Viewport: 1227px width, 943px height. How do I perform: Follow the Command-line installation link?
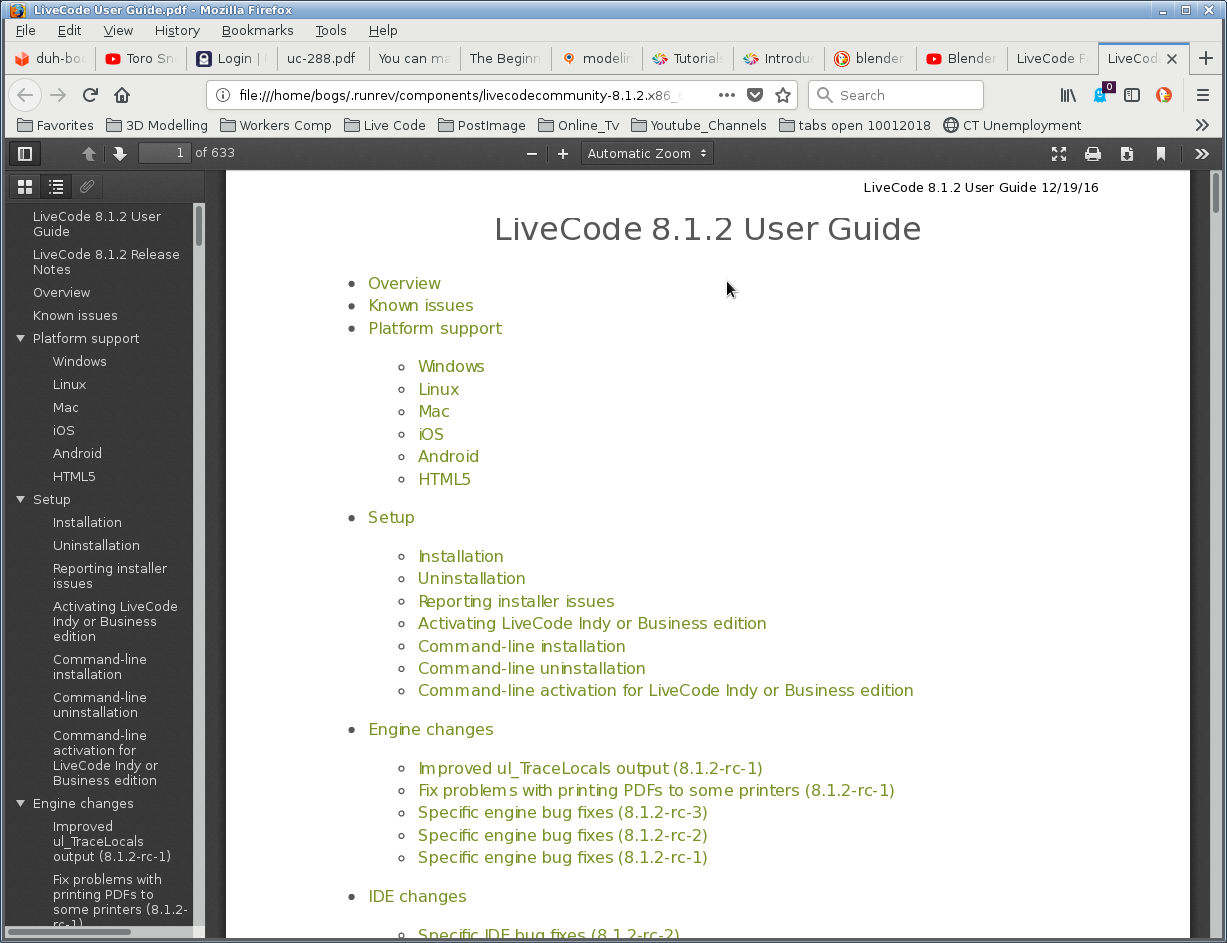pyautogui.click(x=521, y=646)
